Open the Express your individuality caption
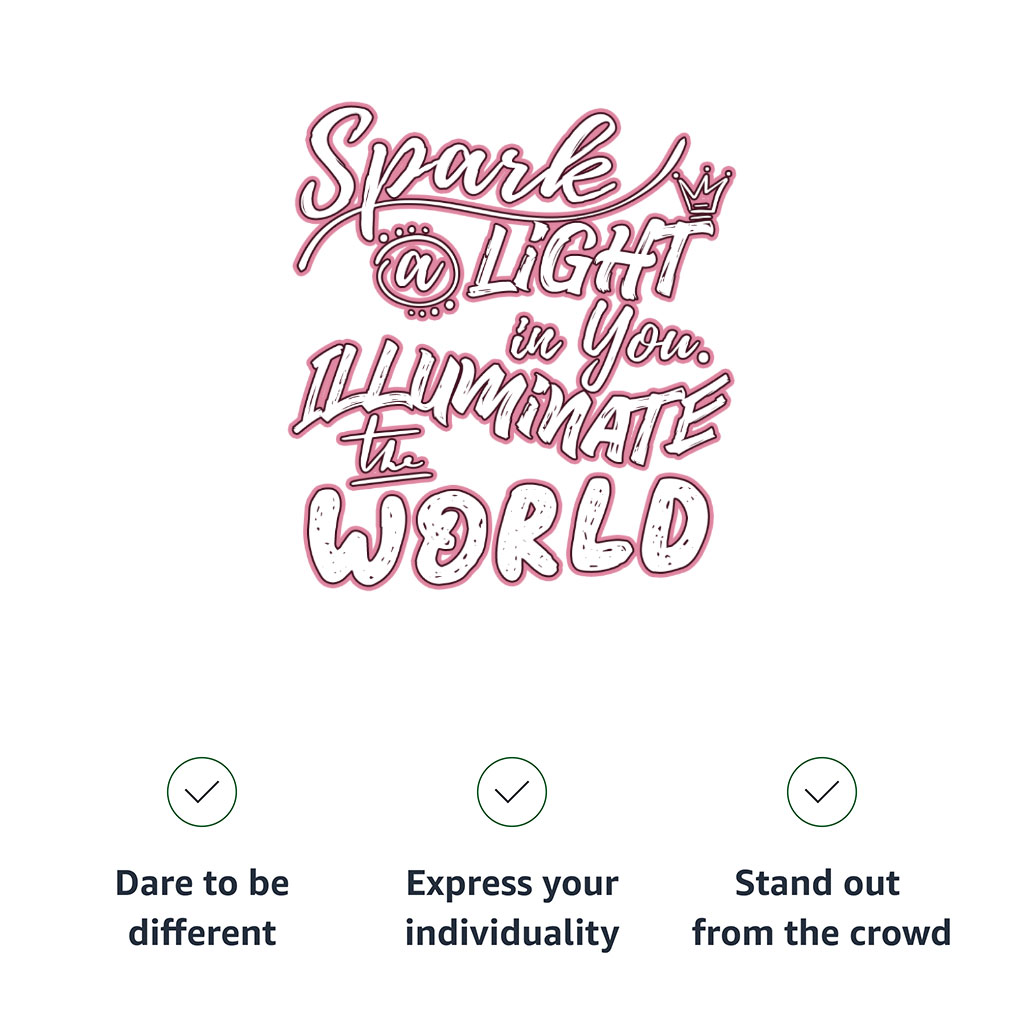The width and height of the screenshot is (1024, 1024). pyautogui.click(x=512, y=908)
